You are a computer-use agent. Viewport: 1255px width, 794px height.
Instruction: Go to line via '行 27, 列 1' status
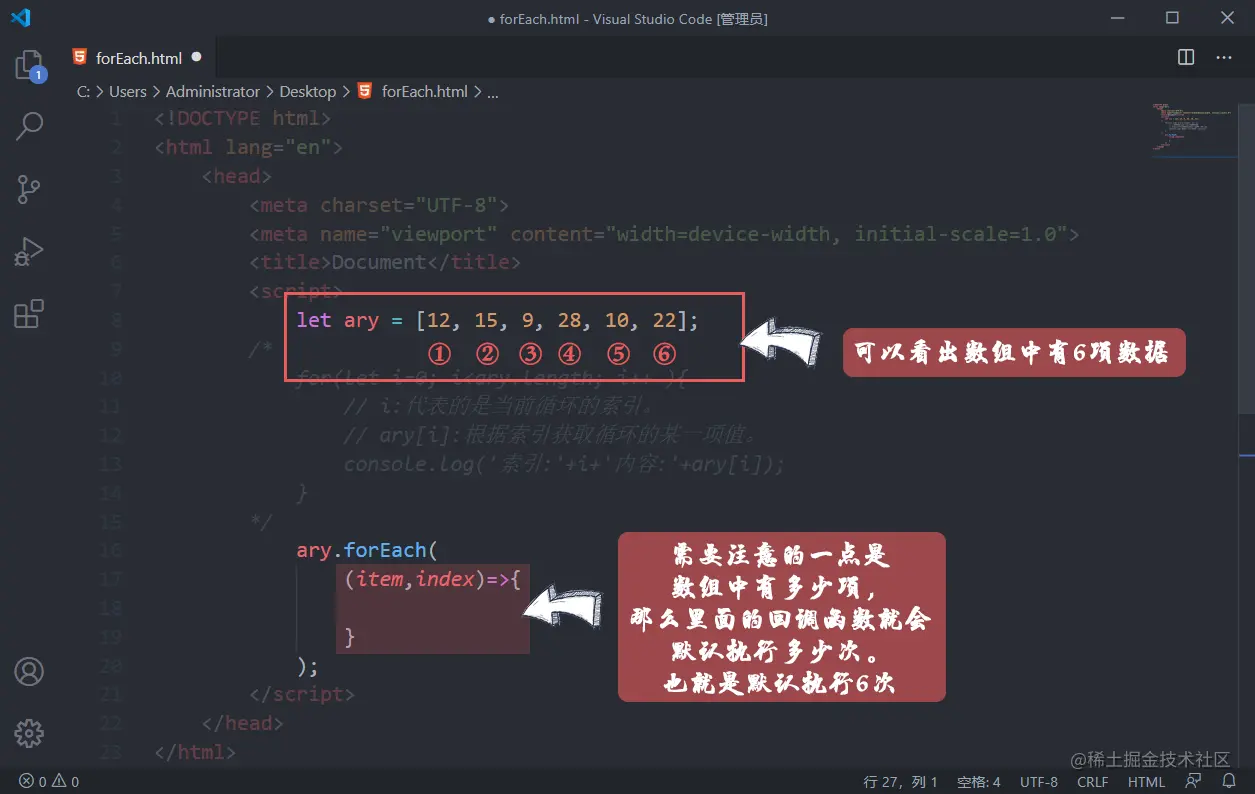(x=900, y=781)
